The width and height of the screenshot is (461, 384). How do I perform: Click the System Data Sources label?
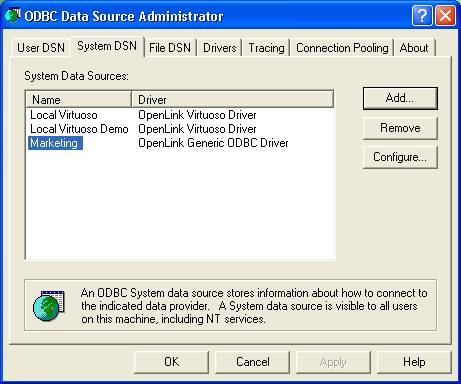coord(76,76)
